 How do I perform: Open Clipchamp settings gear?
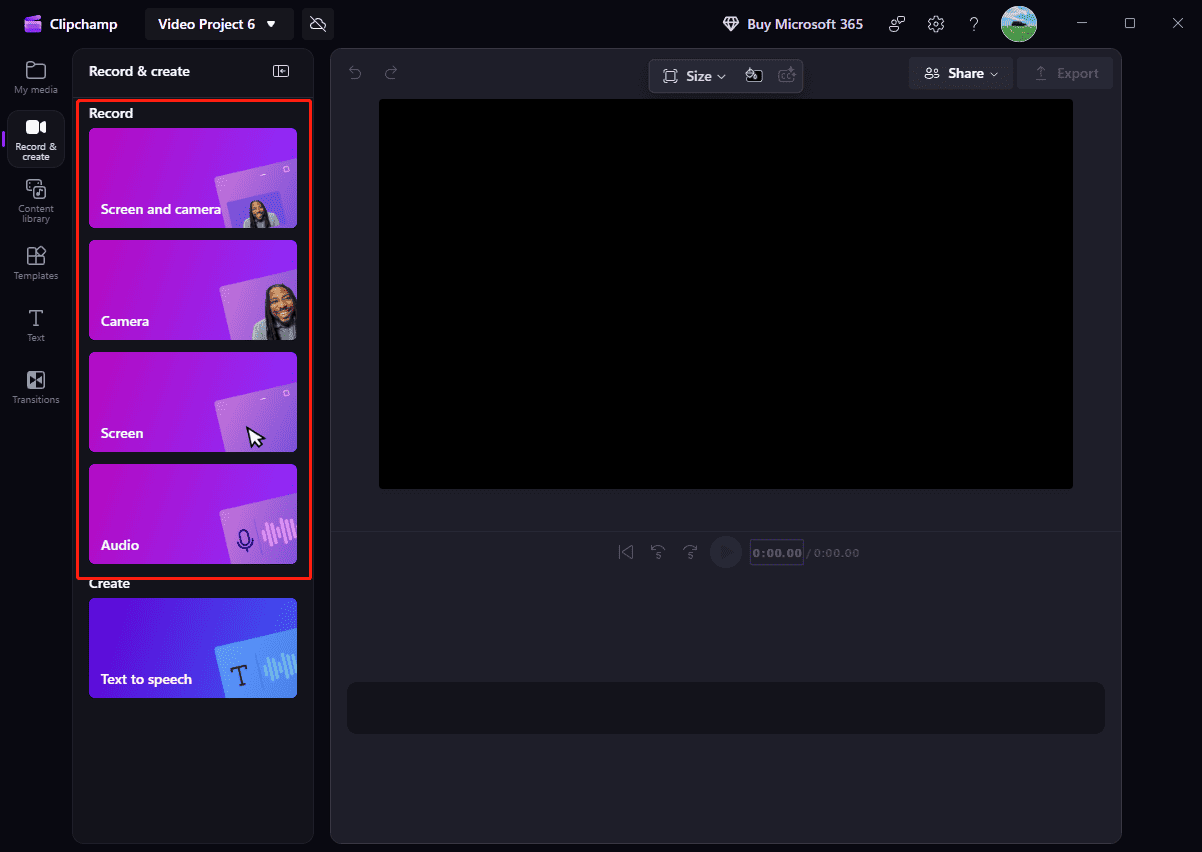(x=936, y=23)
